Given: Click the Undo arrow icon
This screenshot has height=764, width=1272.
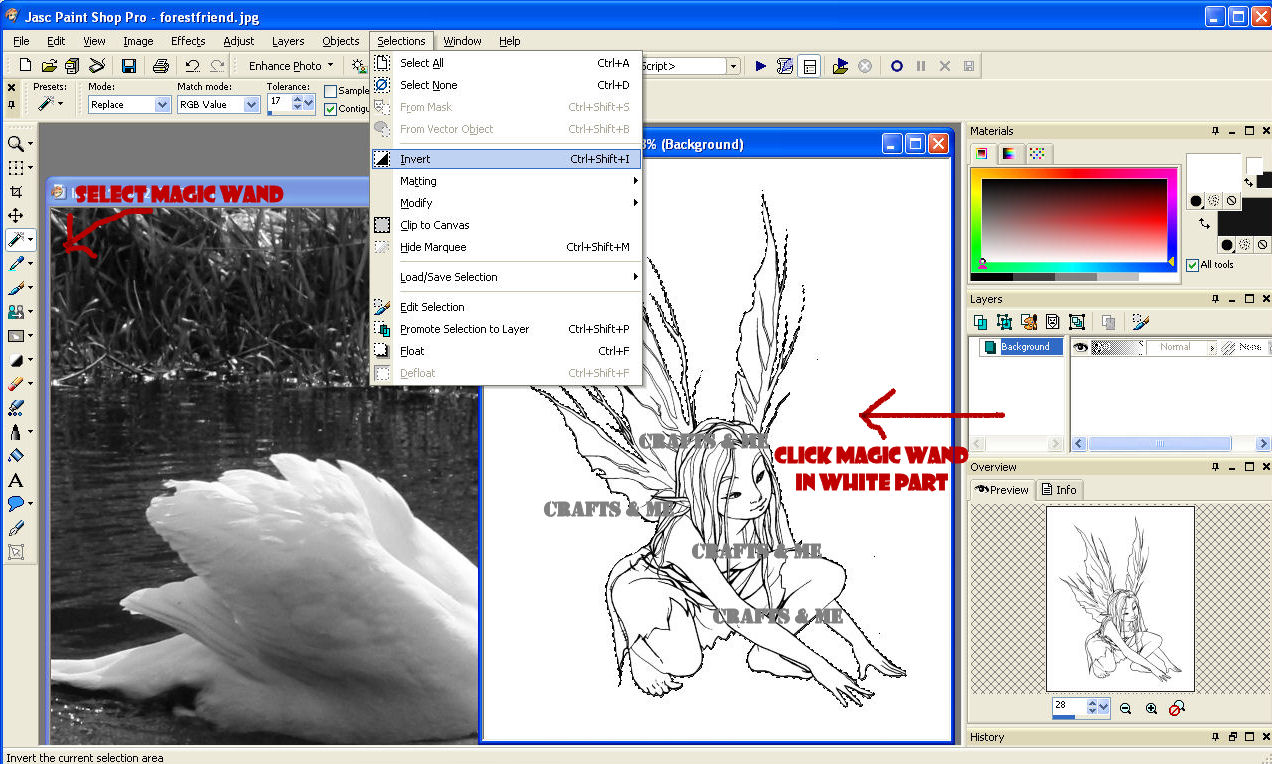Looking at the screenshot, I should click(x=192, y=66).
